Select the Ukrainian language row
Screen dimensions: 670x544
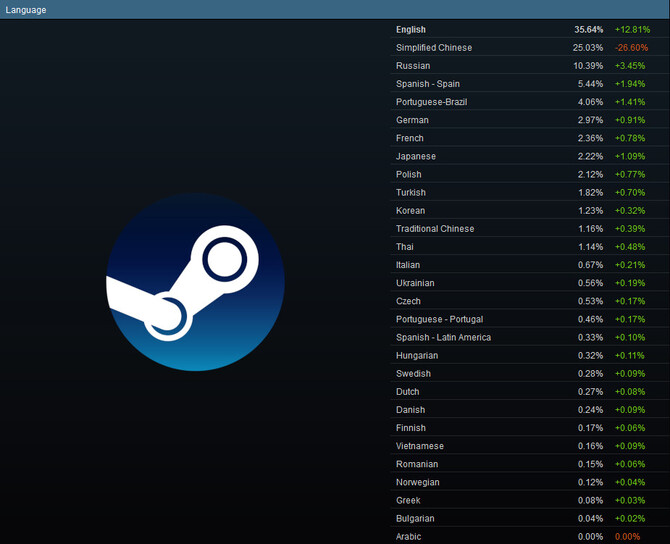530,283
